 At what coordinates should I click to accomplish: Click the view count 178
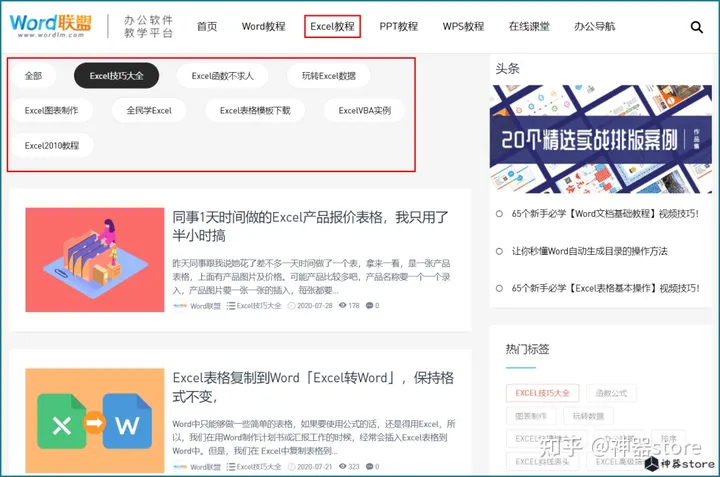point(354,306)
